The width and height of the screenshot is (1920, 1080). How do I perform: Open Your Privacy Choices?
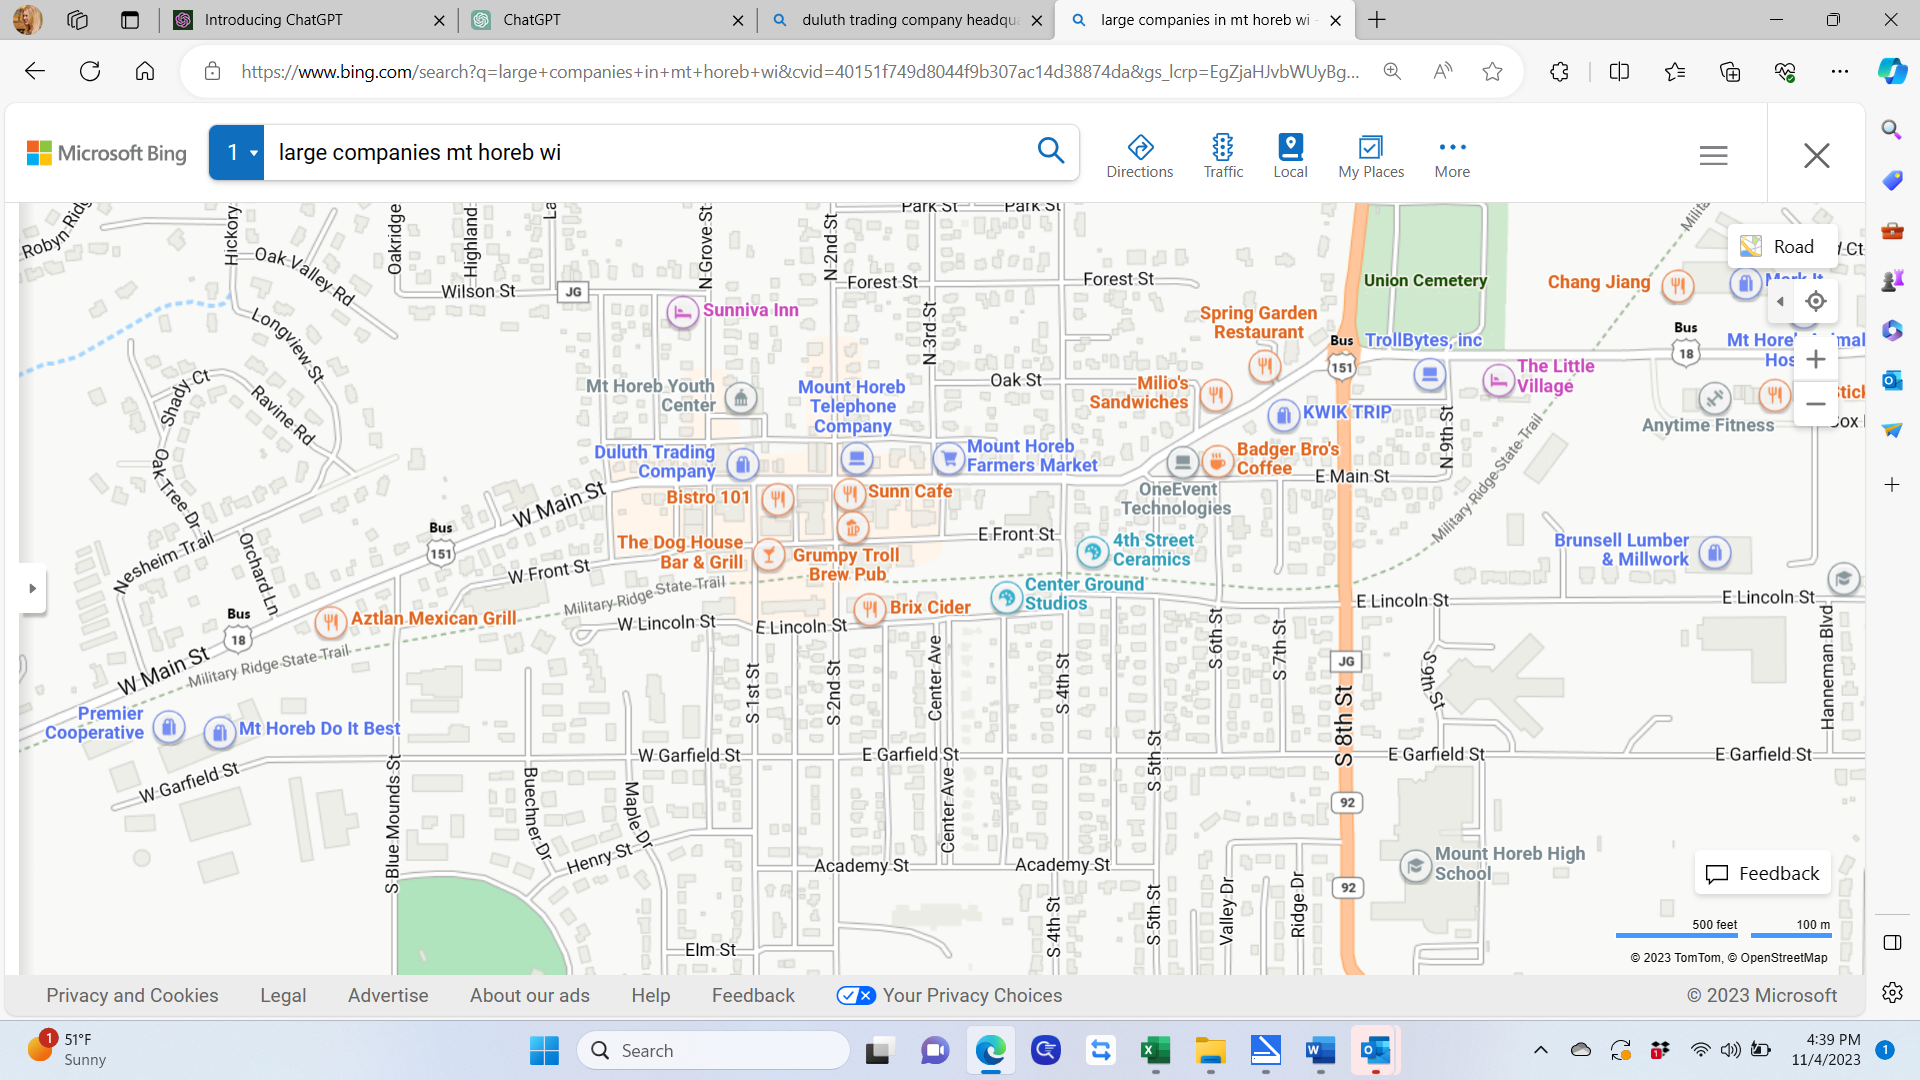point(949,995)
